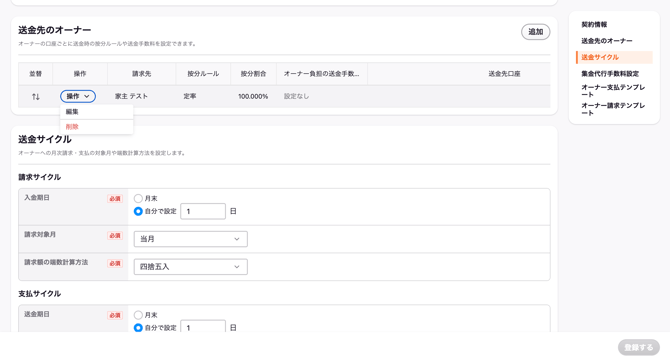Image resolution: width=670 pixels, height=362 pixels.
Task: Open the 請求対象月 dropdown showing 当月
Action: [191, 239]
